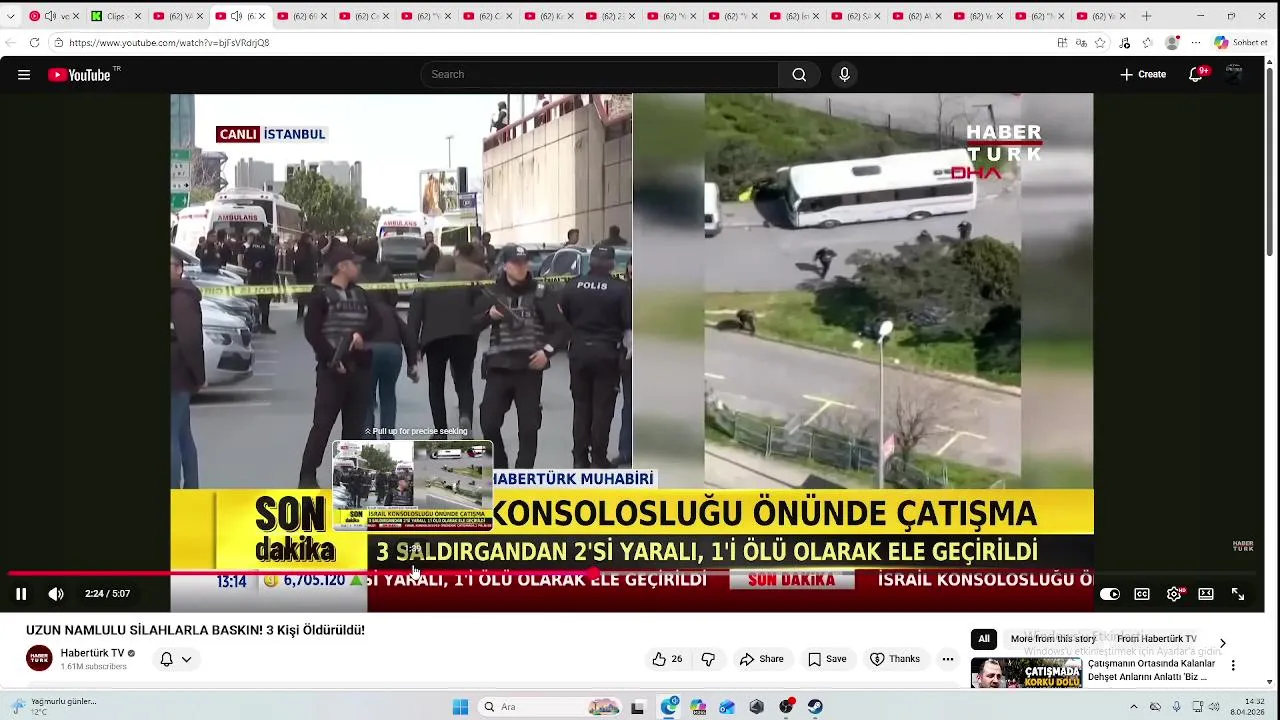Go back in browser

pyautogui.click(x=10, y=43)
